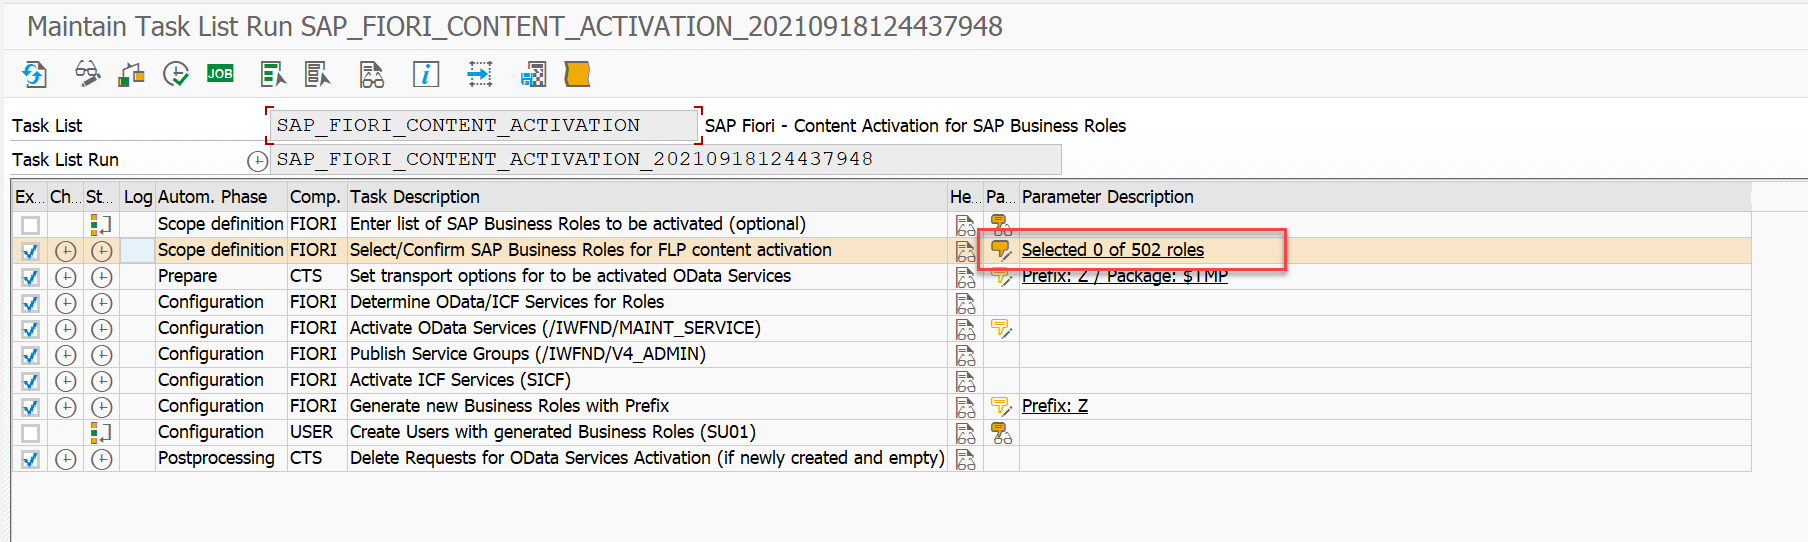Click the yellow flag toolbar icon

click(x=577, y=74)
